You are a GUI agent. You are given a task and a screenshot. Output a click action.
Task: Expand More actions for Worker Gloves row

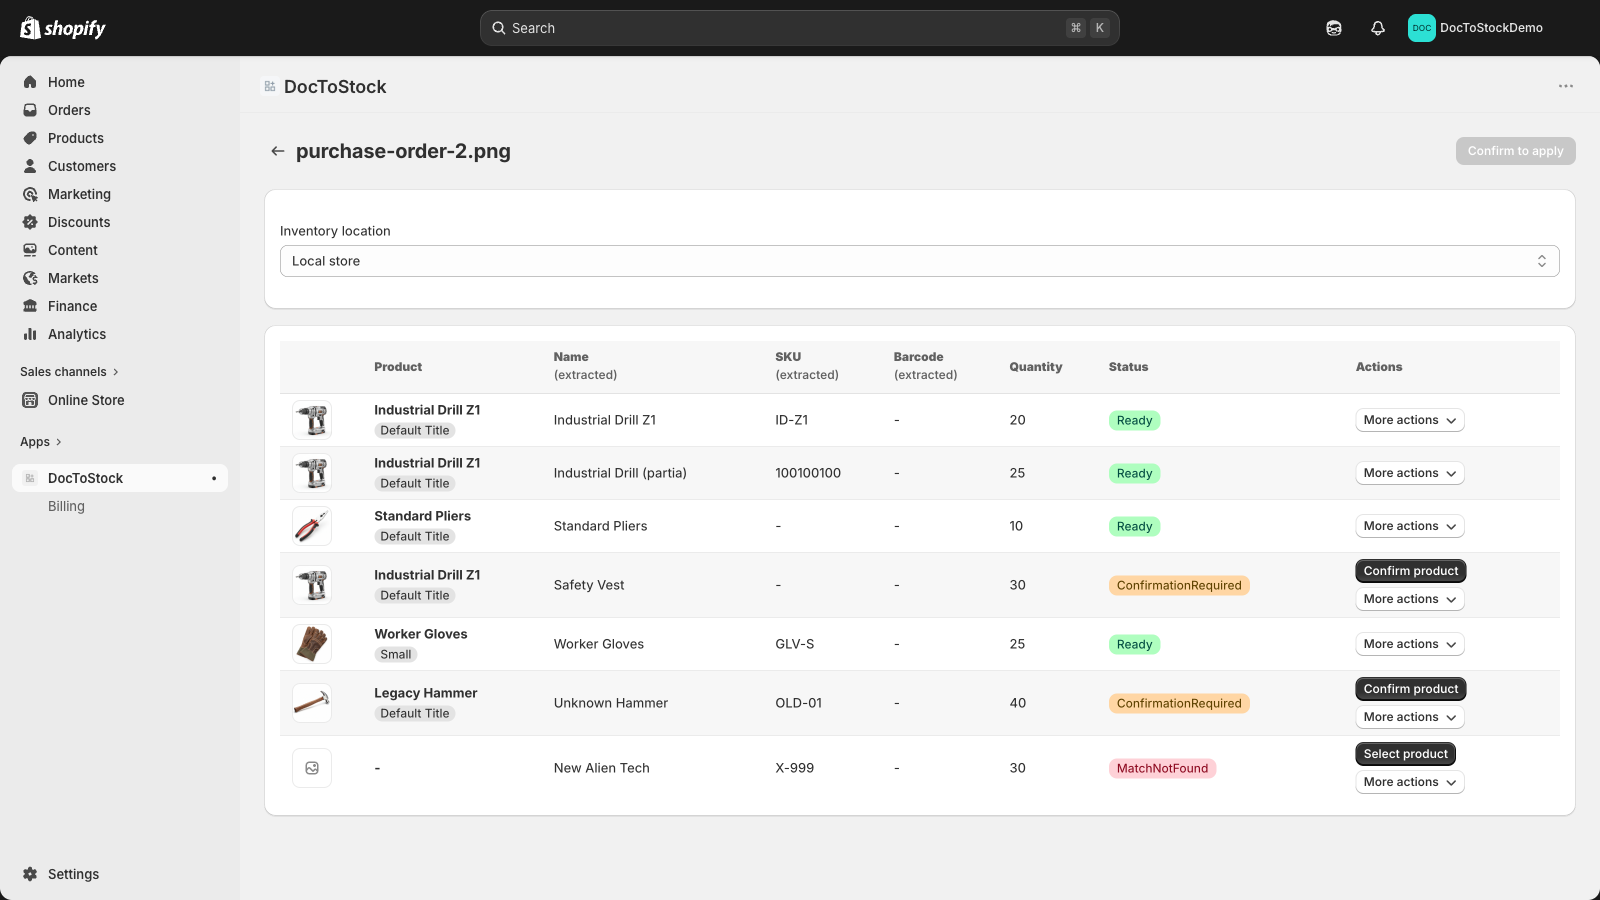1410,644
